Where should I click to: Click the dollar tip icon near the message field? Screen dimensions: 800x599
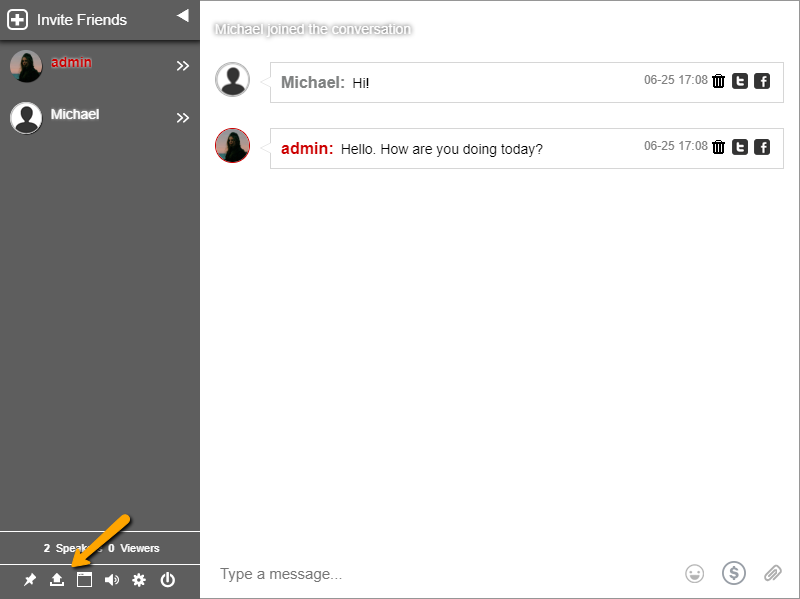coord(733,573)
